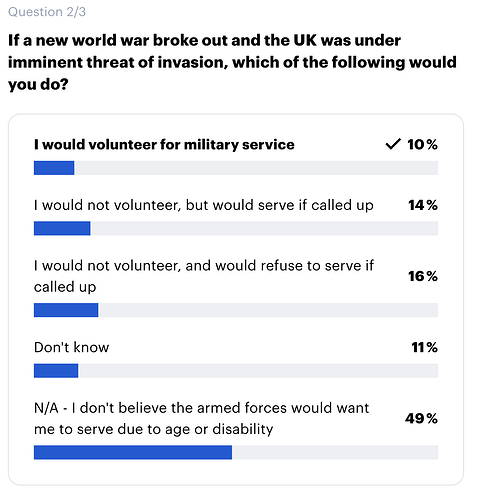Click the 11% percentage value
The image size is (478, 500).
424,347
